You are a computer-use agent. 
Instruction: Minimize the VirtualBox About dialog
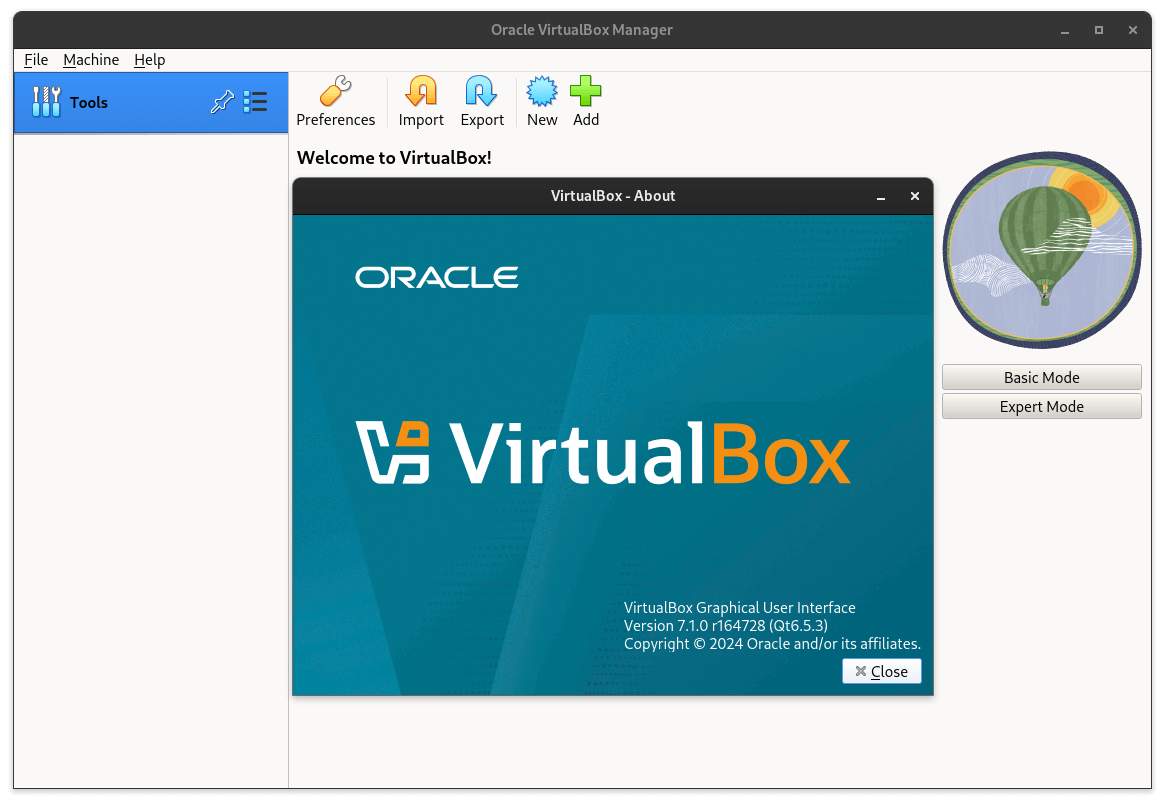pyautogui.click(x=880, y=196)
